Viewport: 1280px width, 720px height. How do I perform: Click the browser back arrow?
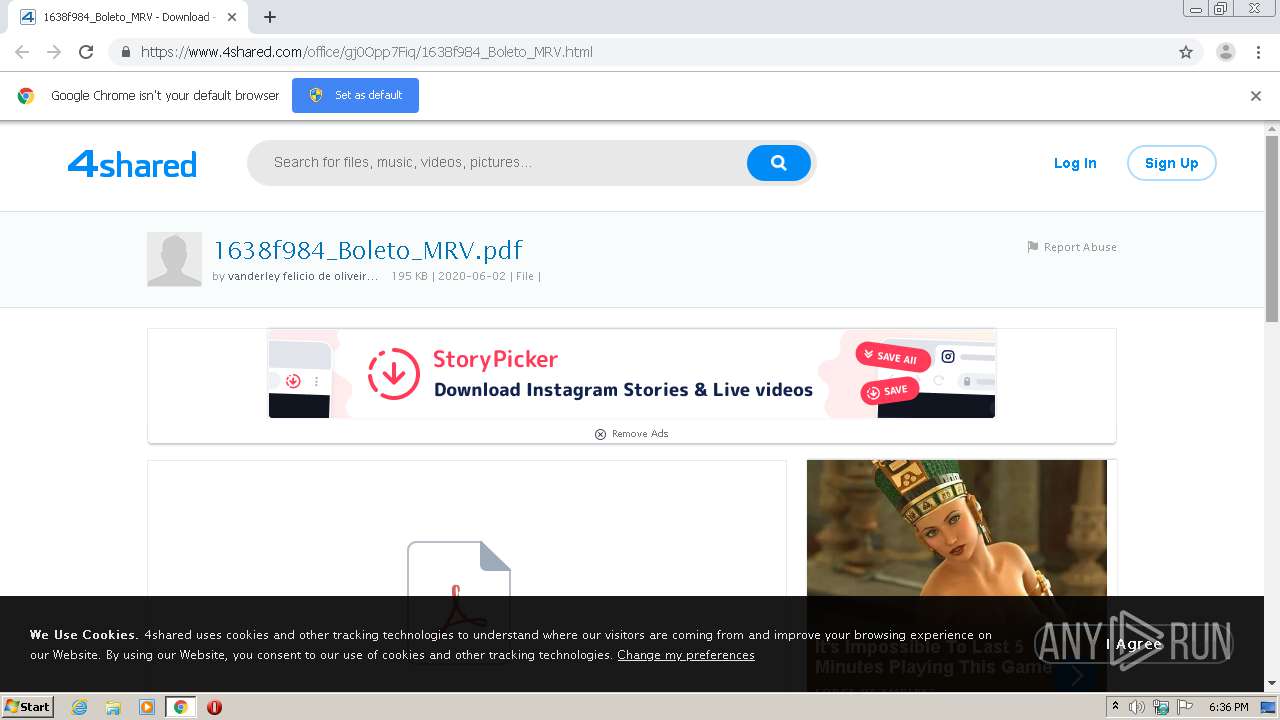click(x=22, y=52)
